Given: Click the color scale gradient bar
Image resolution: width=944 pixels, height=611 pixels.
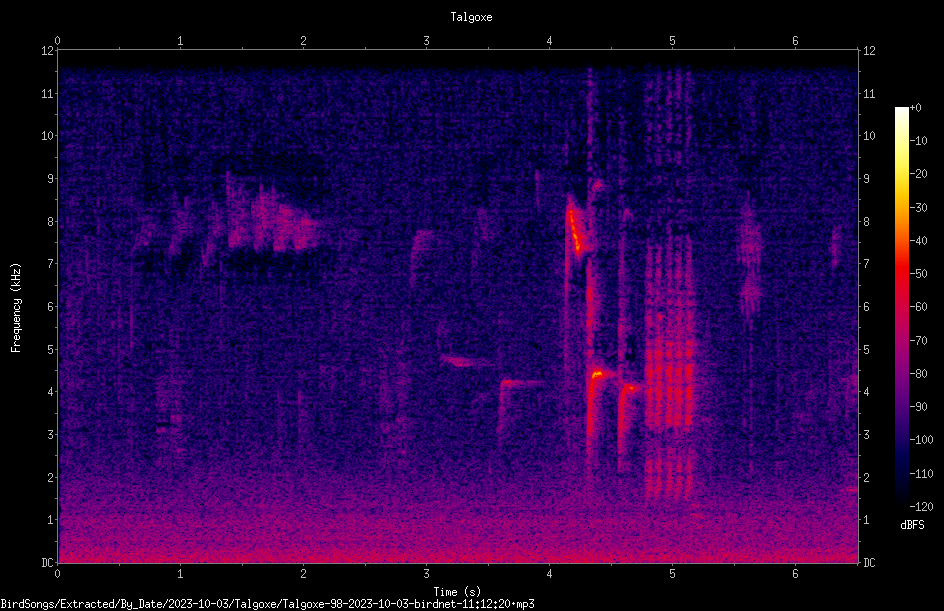Looking at the screenshot, I should 901,306.
